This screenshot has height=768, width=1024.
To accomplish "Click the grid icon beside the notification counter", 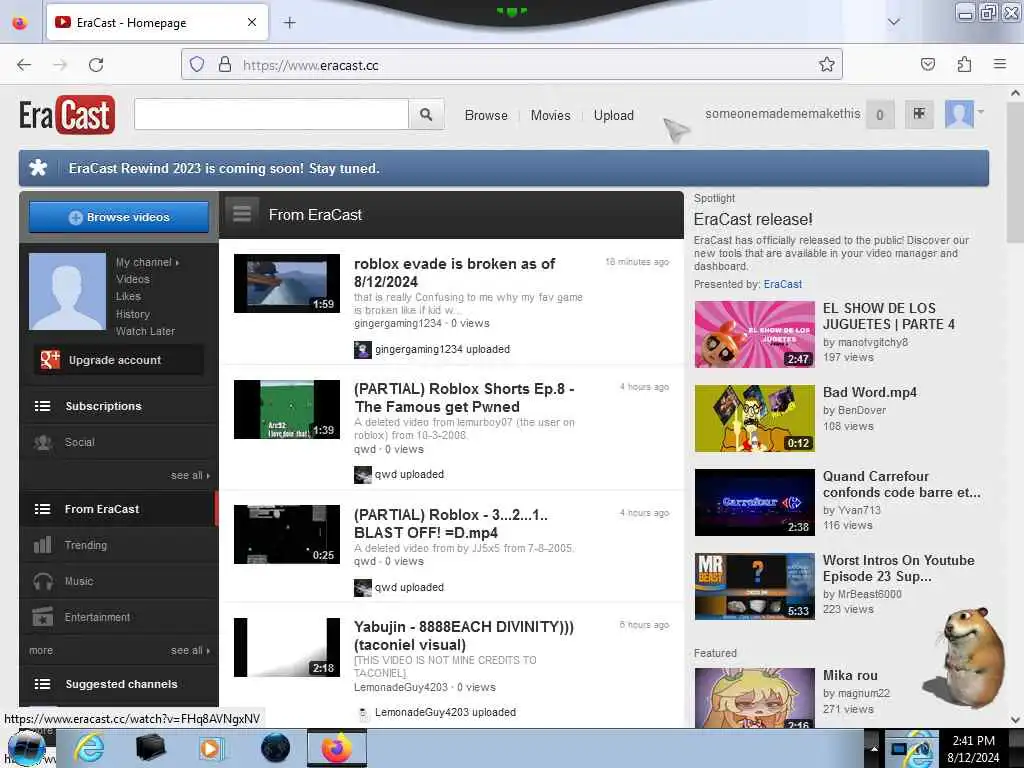I will click(919, 114).
